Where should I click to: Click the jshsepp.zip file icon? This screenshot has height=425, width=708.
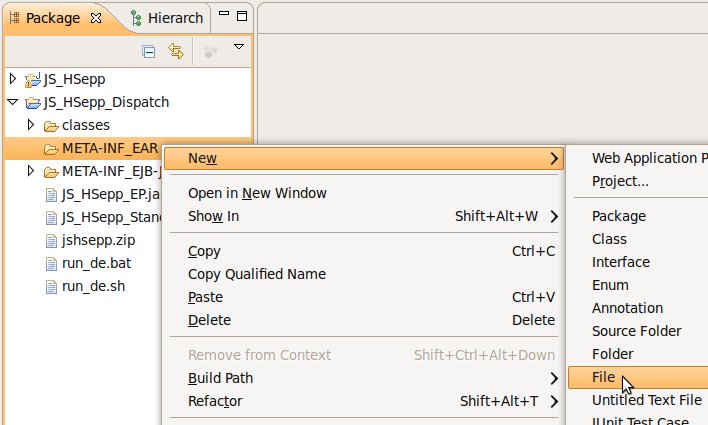[x=52, y=240]
